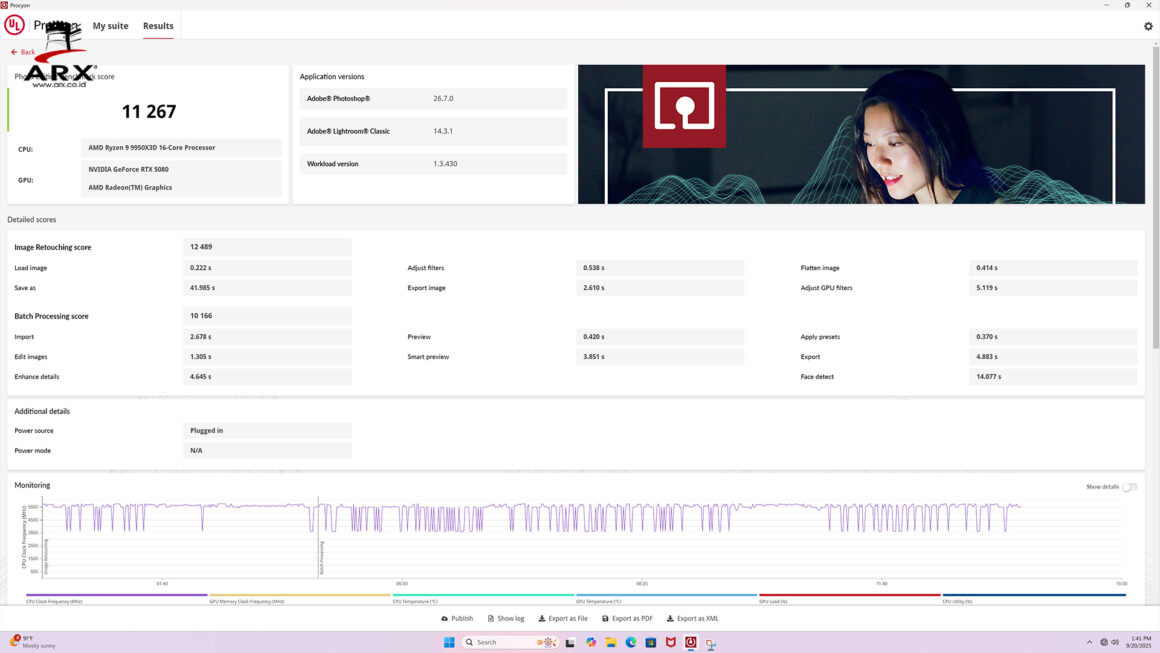
Task: Click the Workload version 1.3.430
Action: (x=445, y=163)
